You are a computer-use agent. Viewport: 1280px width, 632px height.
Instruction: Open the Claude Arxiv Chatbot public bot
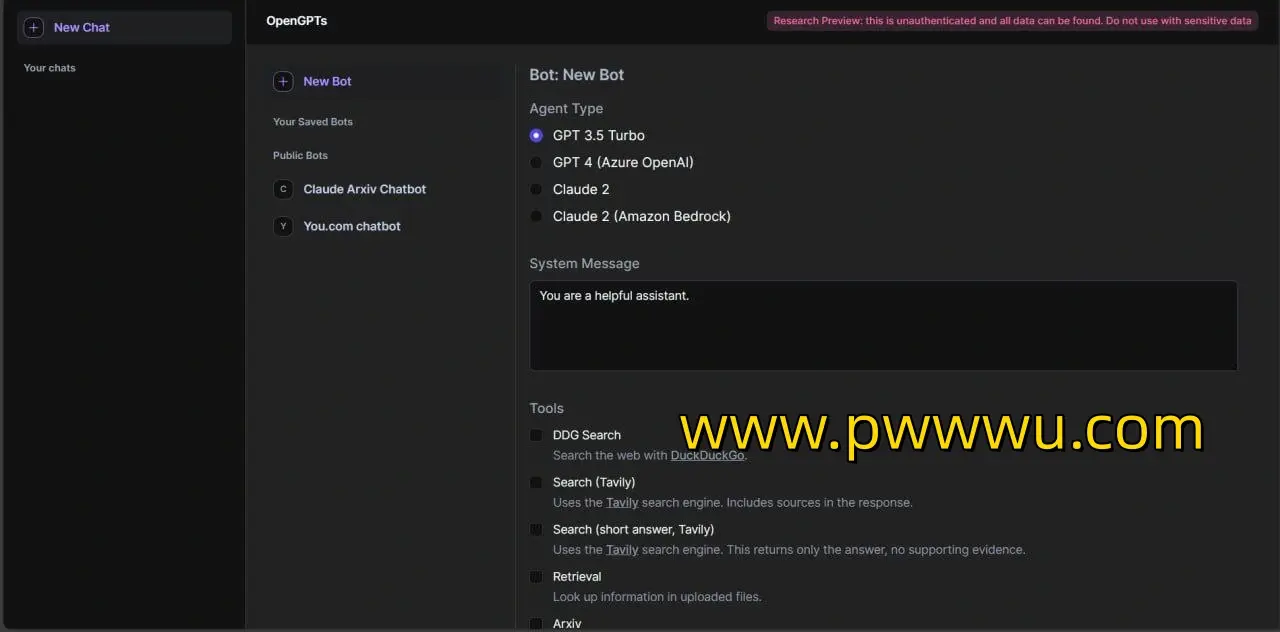click(x=364, y=189)
